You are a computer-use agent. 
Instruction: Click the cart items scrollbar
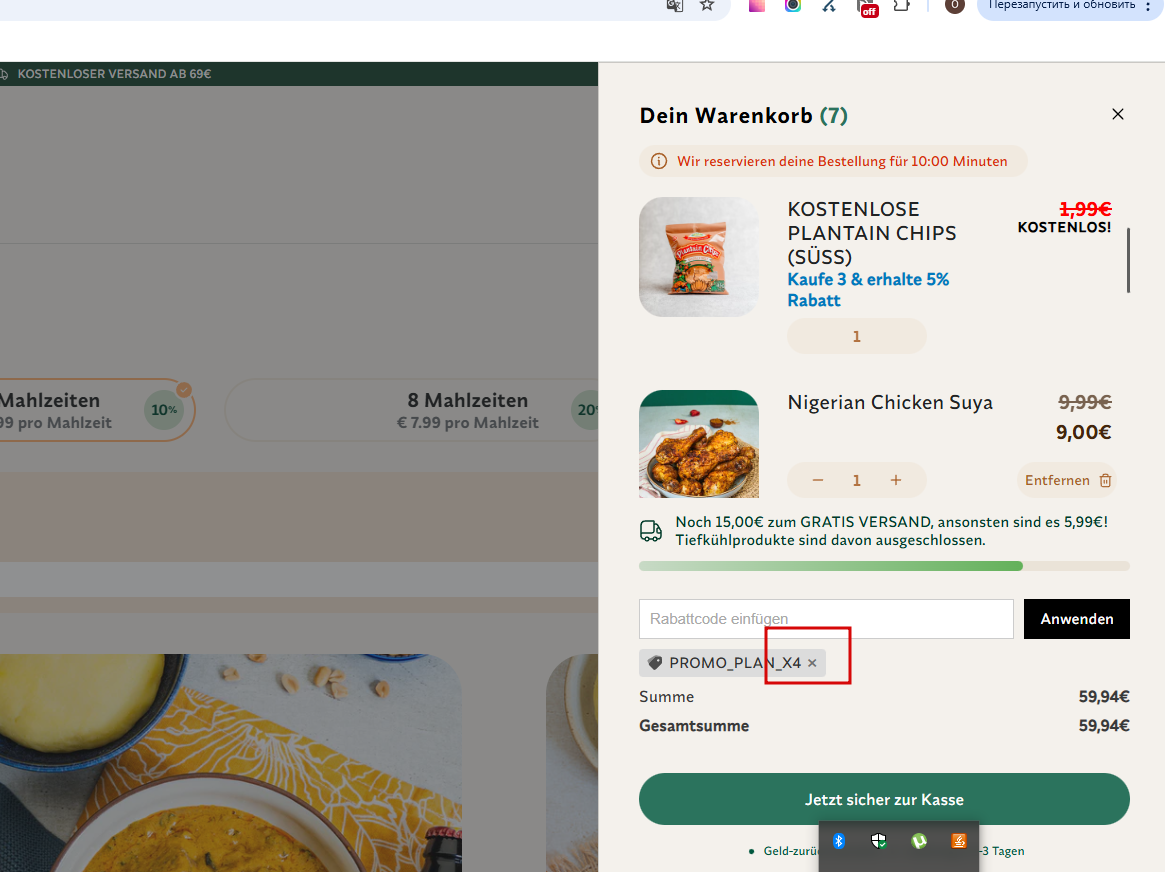1129,260
